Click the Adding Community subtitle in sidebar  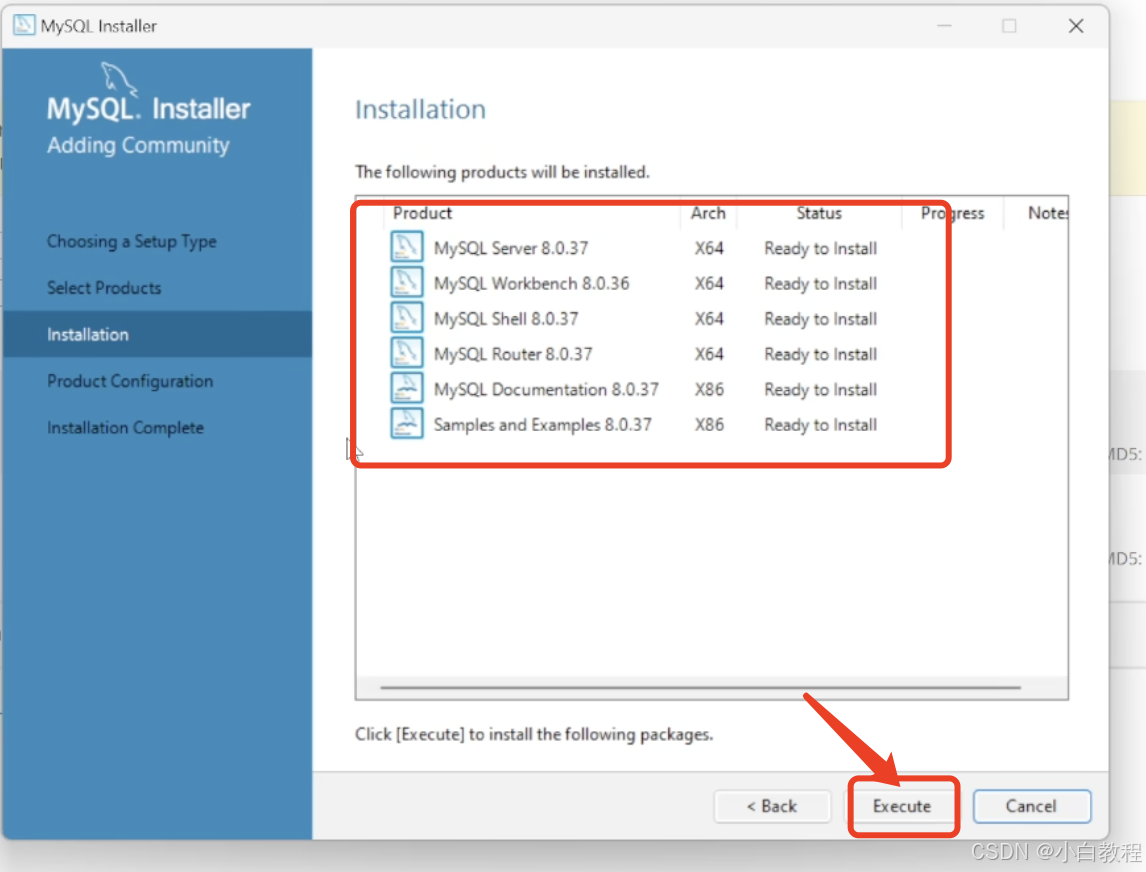tap(138, 145)
